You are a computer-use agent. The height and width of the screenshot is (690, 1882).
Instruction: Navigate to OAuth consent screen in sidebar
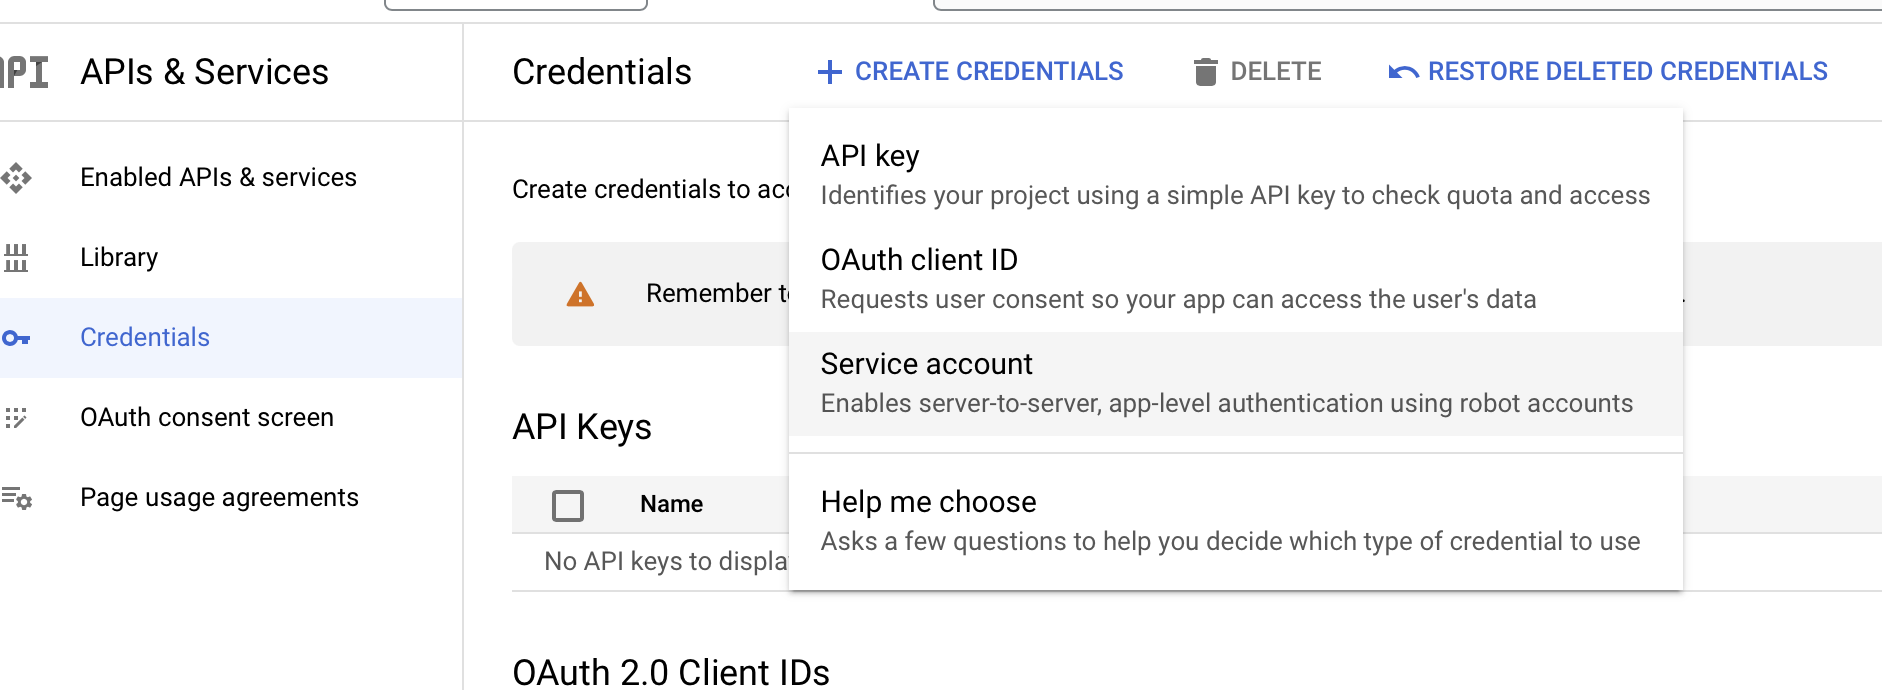pyautogui.click(x=207, y=418)
